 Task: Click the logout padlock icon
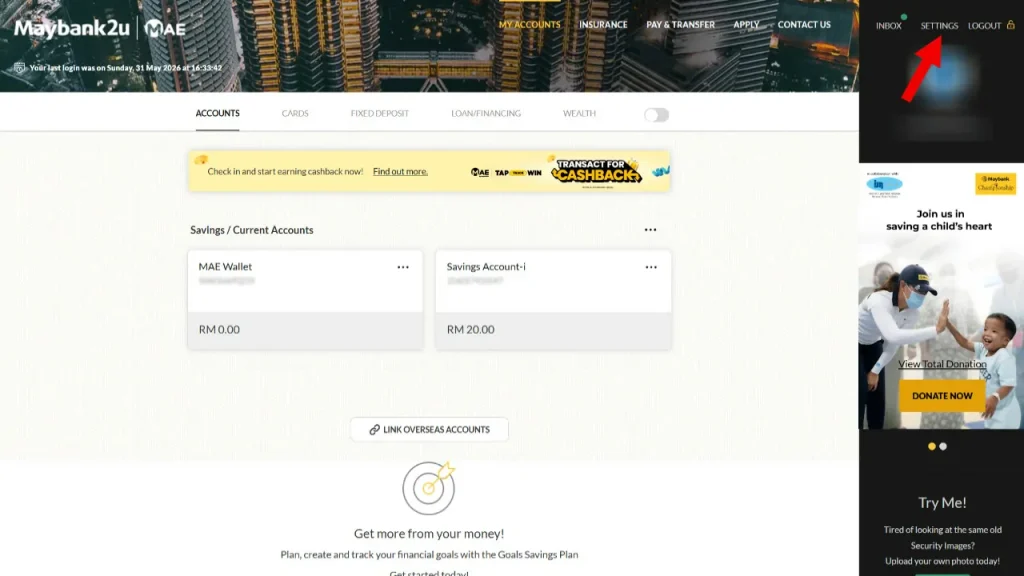(1010, 25)
